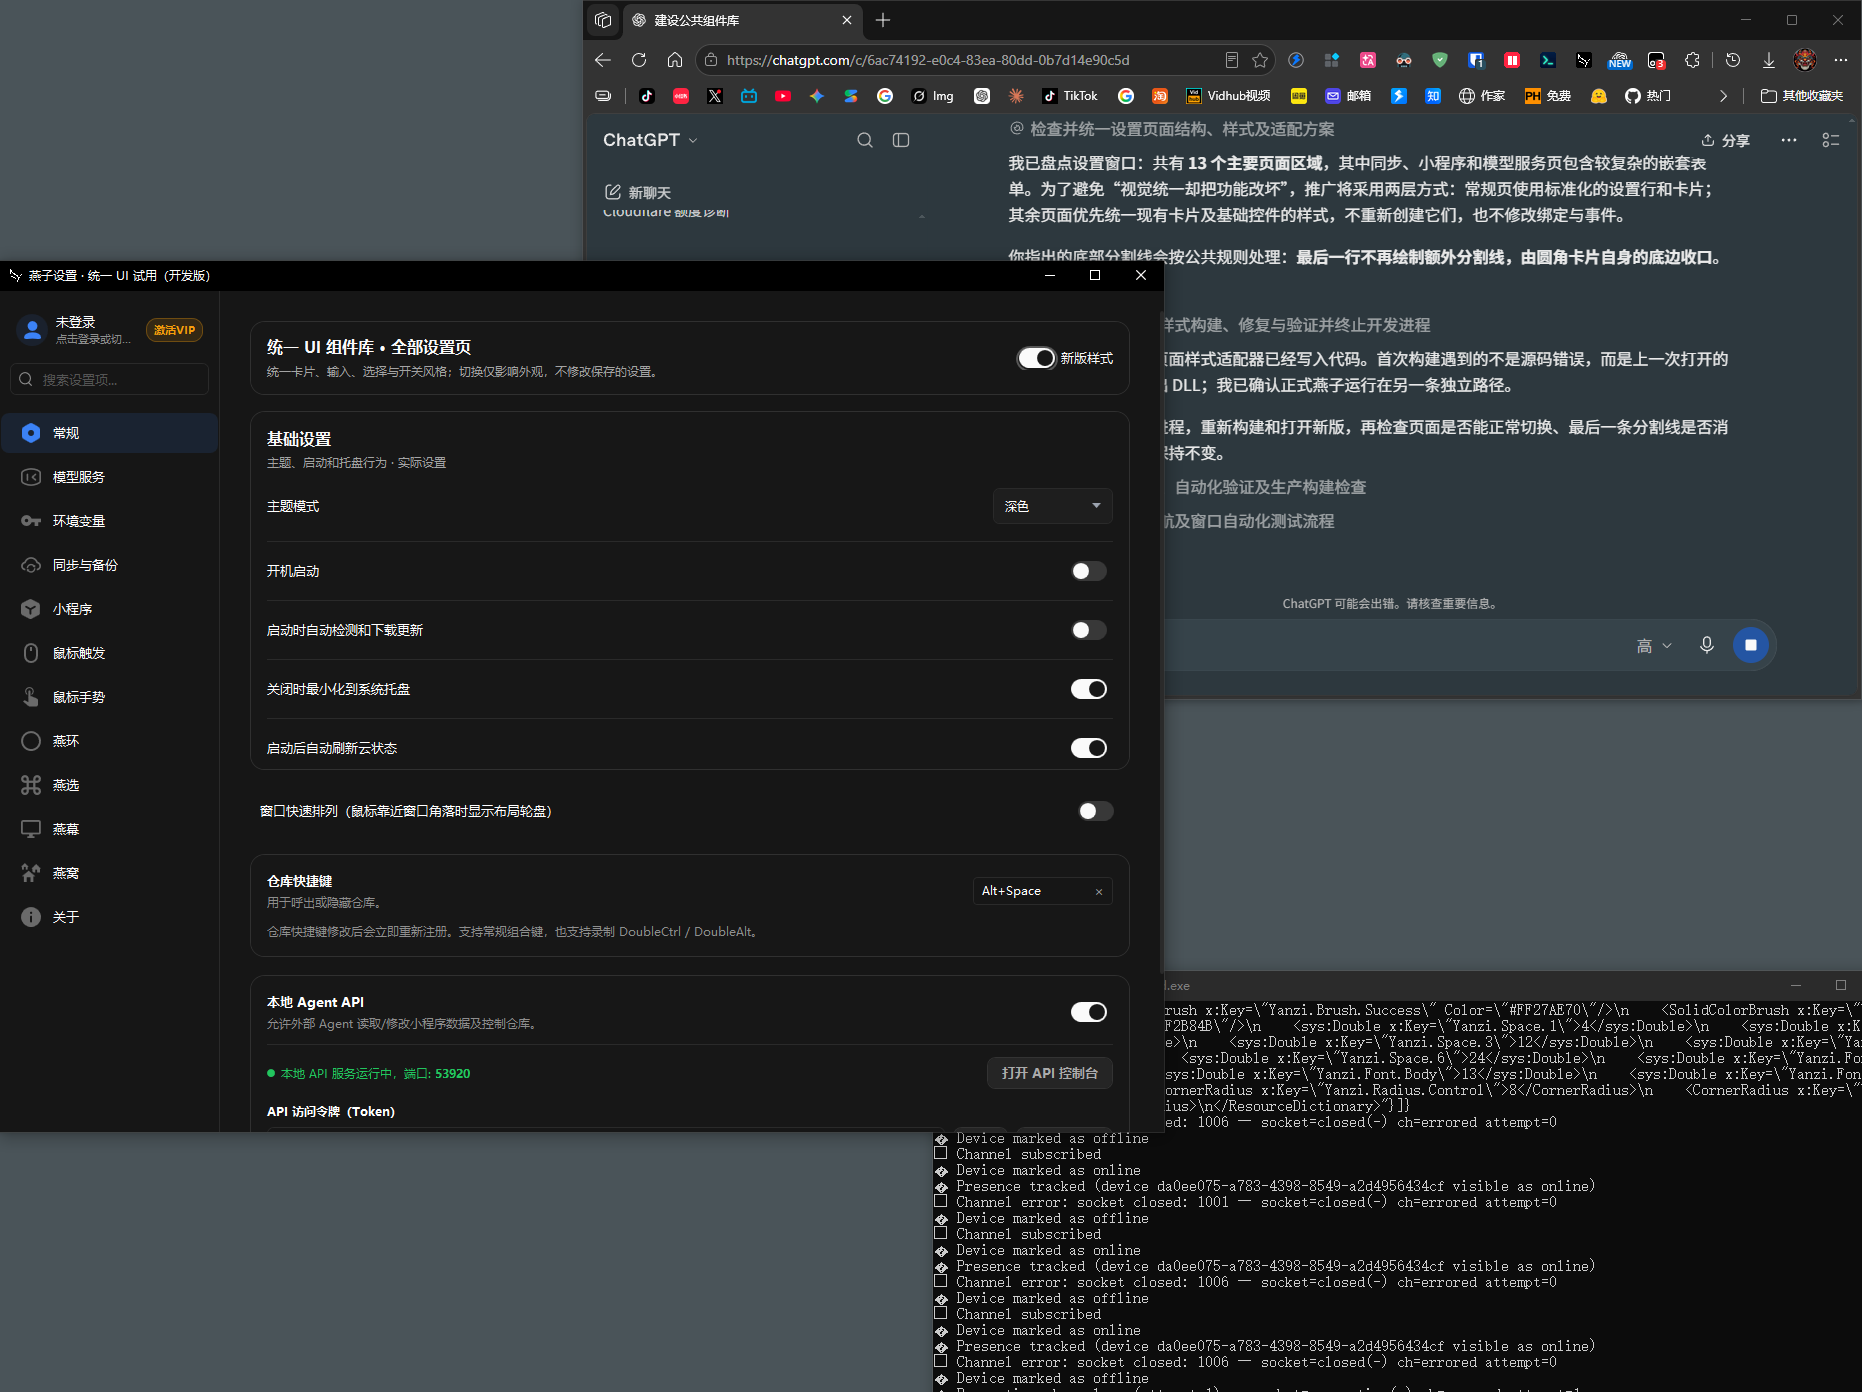The width and height of the screenshot is (1862, 1392).
Task: Click the ChatGPT search chats magnifier icon
Action: click(x=865, y=141)
